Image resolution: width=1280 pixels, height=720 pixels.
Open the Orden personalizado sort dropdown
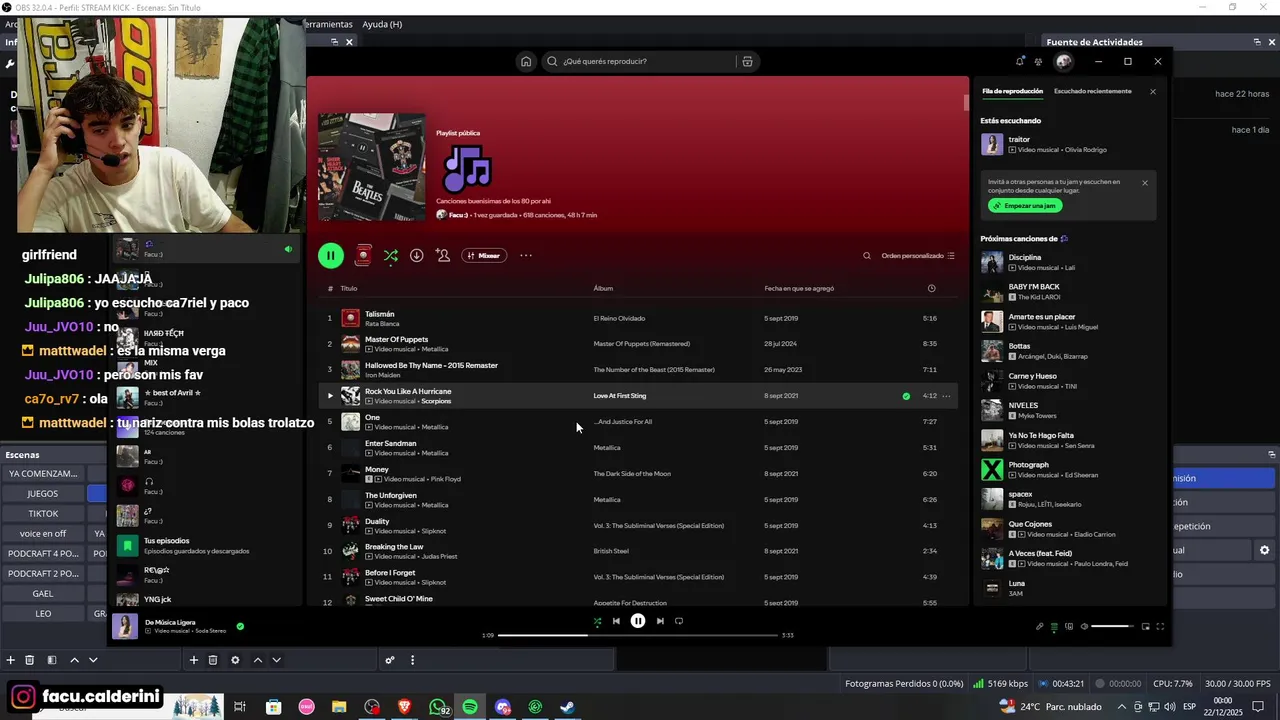click(x=918, y=255)
